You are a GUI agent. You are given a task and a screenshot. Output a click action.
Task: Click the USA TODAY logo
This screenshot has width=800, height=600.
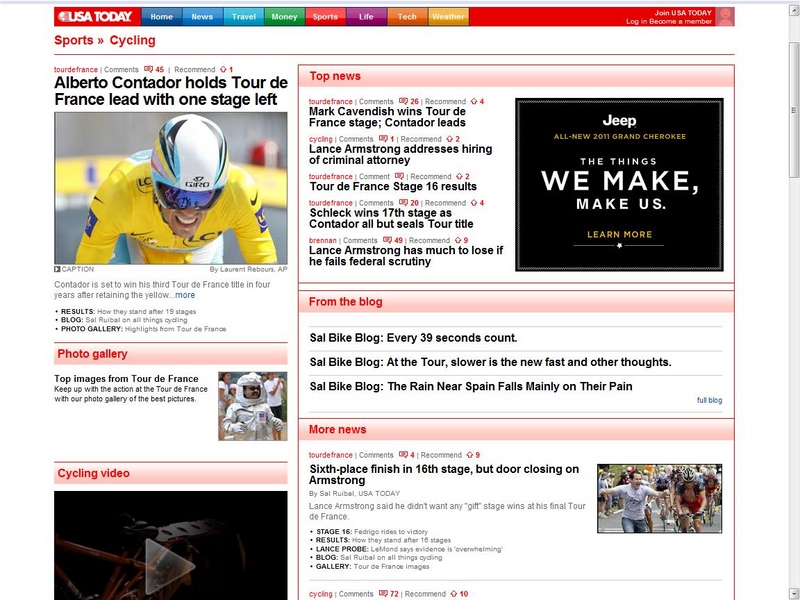click(95, 17)
